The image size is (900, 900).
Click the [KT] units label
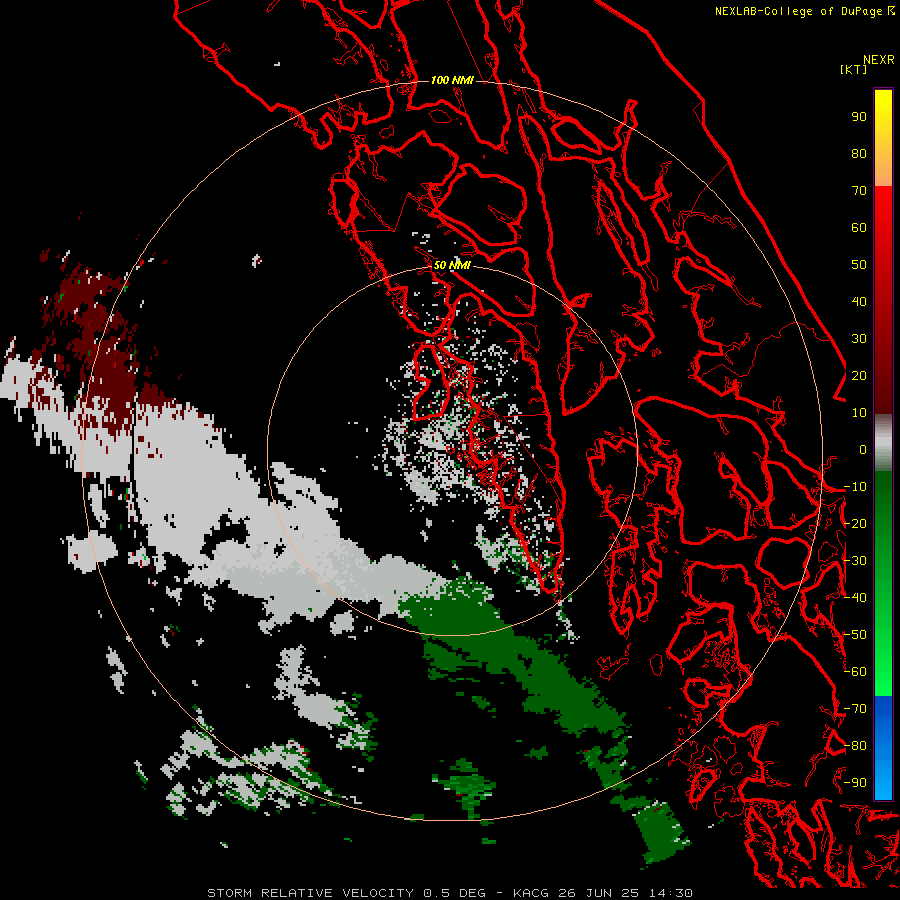[x=853, y=69]
